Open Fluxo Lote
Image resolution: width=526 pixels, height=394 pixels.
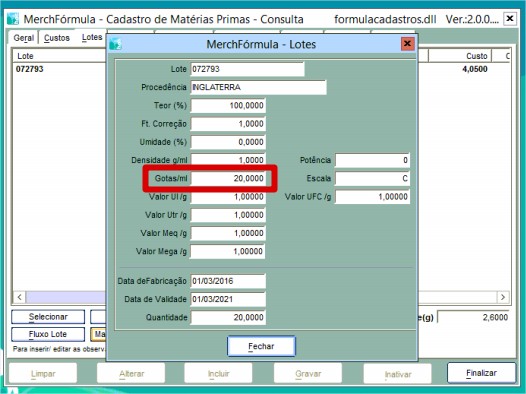coord(48,334)
